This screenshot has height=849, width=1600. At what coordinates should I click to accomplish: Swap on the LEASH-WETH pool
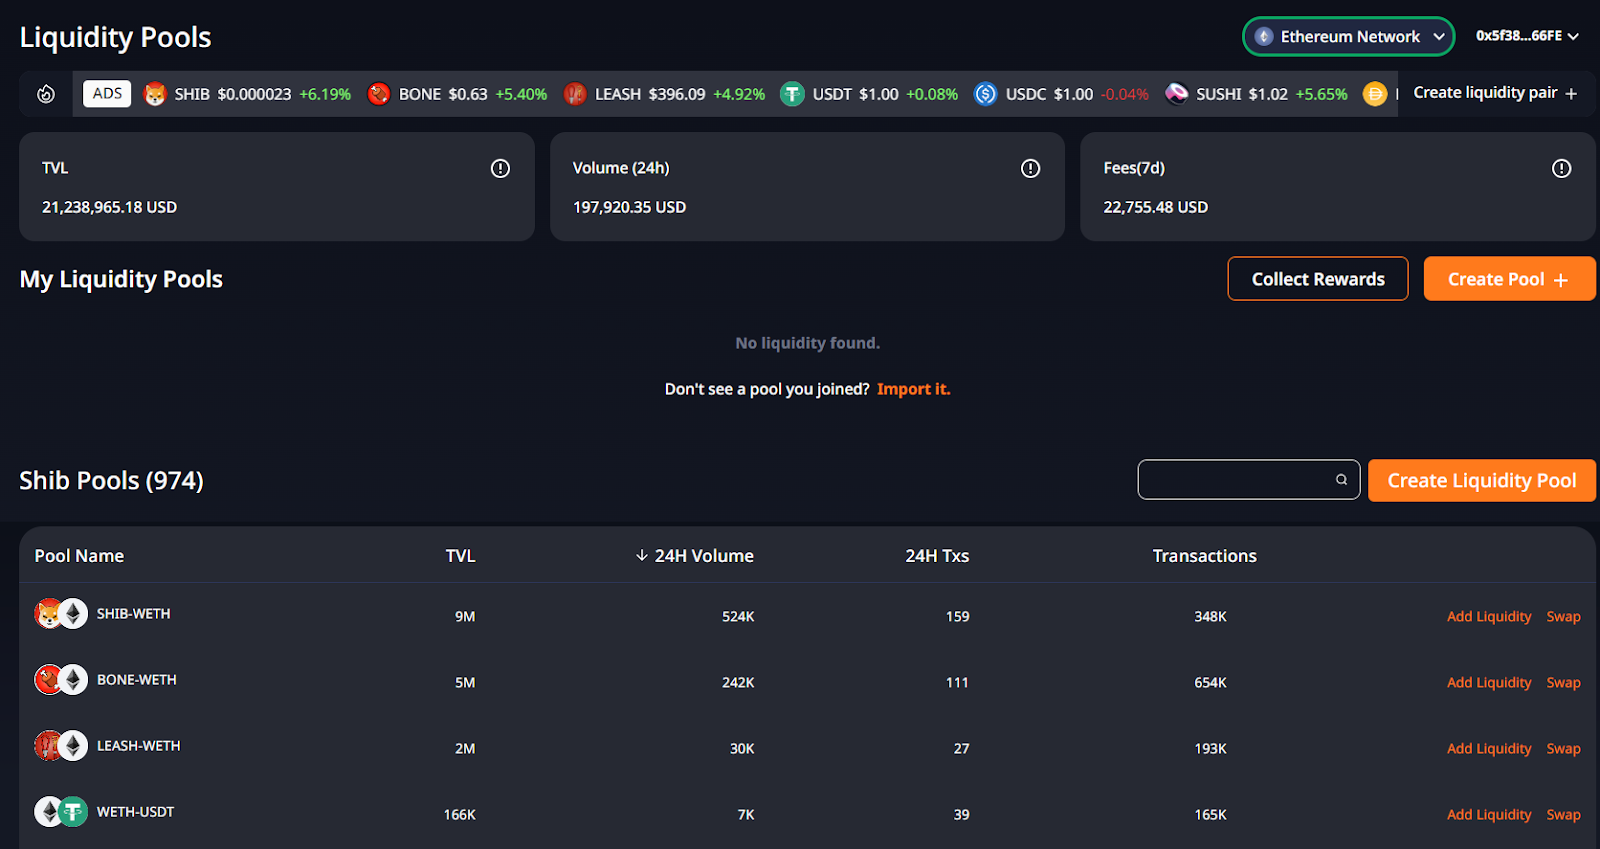(x=1563, y=748)
